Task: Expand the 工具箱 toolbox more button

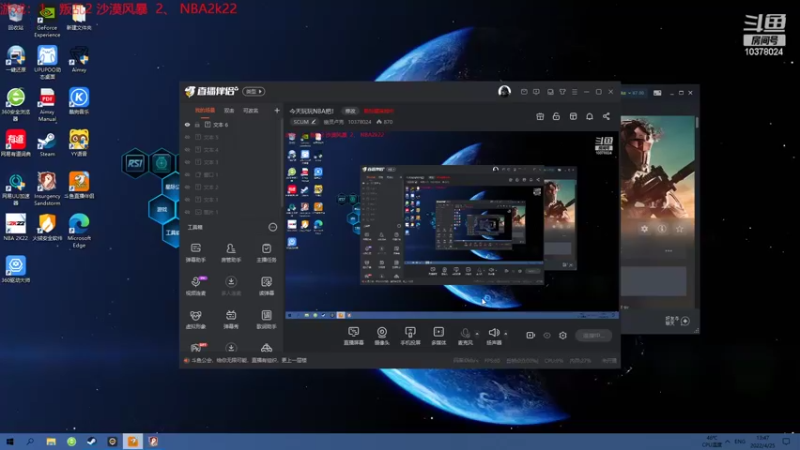Action: click(273, 227)
